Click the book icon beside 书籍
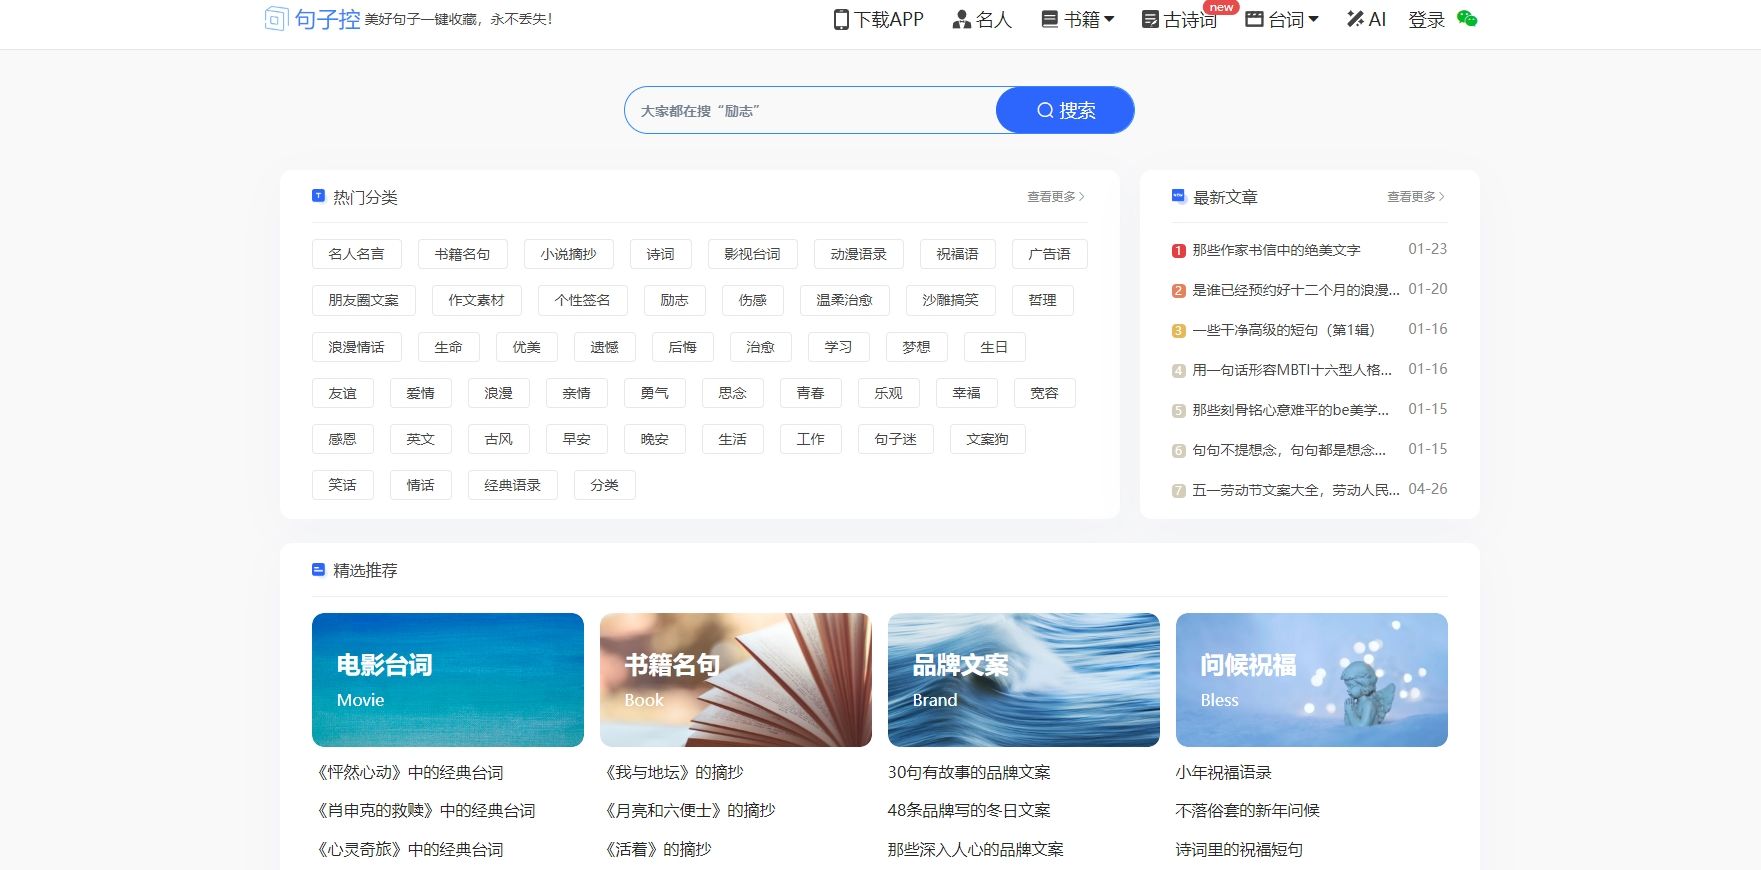The height and width of the screenshot is (870, 1761). point(1049,19)
